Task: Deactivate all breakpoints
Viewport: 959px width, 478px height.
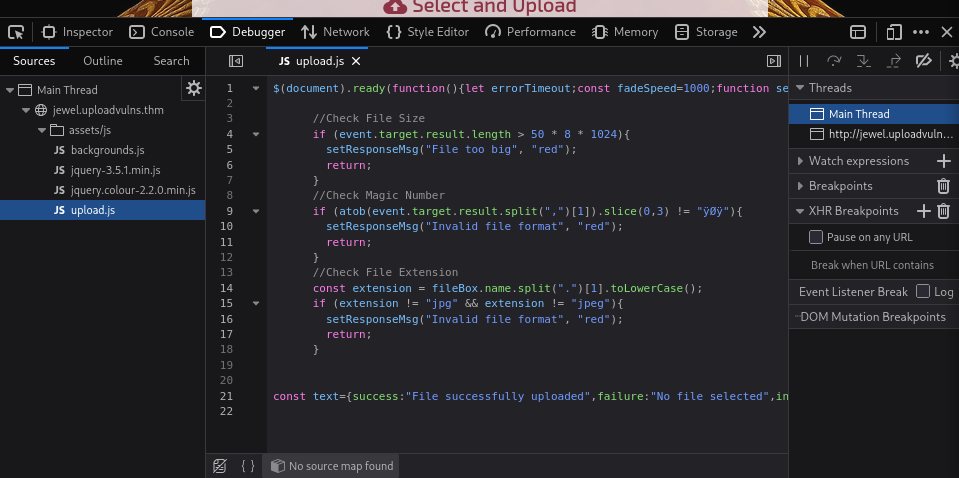Action: pos(924,61)
